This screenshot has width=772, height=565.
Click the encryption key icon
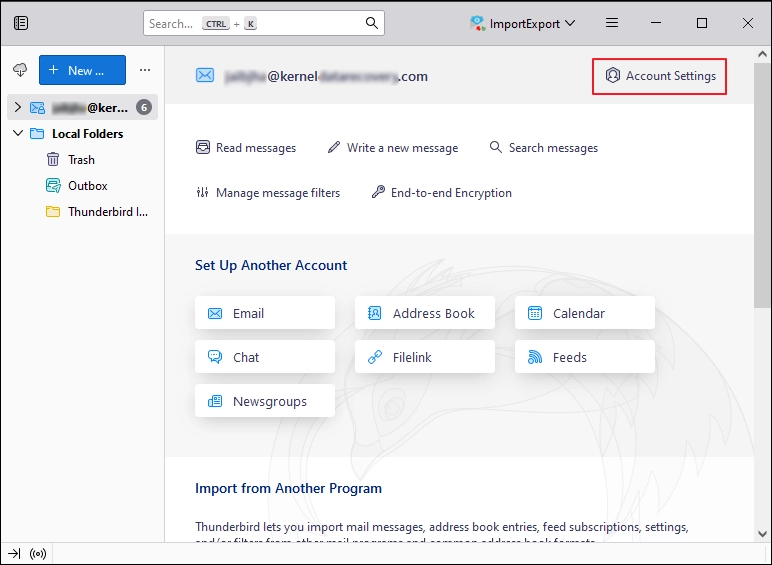[x=378, y=191]
